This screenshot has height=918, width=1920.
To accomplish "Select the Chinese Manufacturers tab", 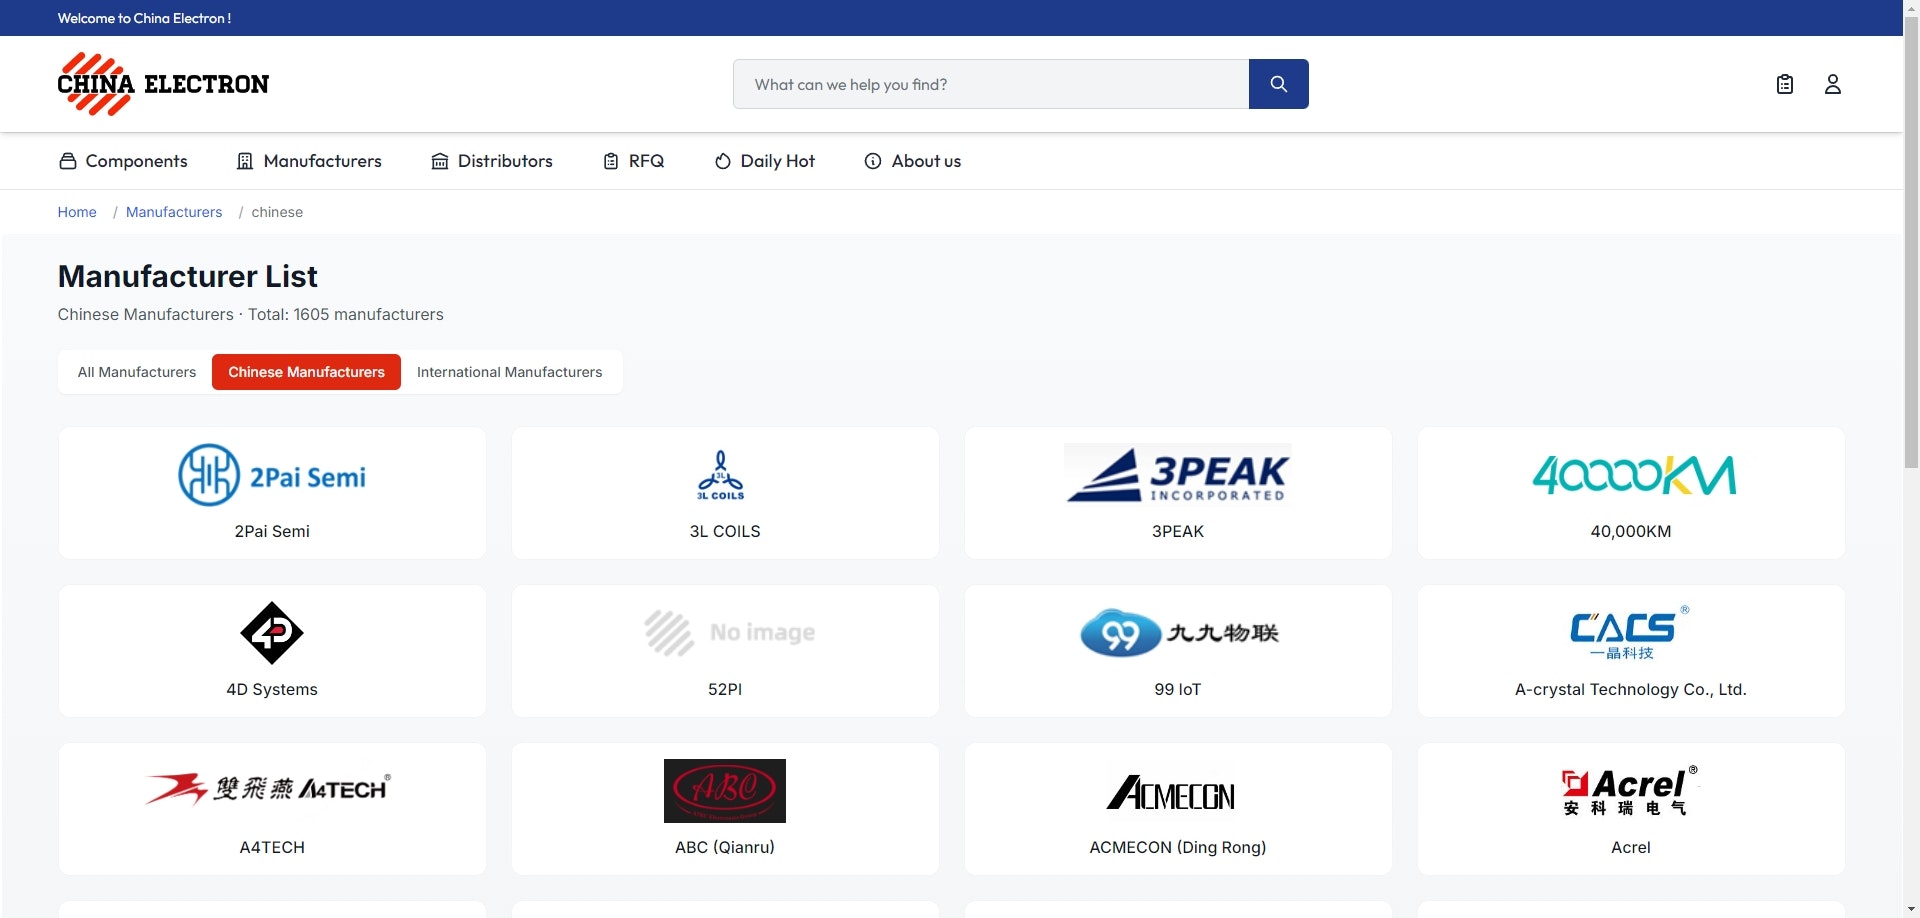I will coord(306,372).
